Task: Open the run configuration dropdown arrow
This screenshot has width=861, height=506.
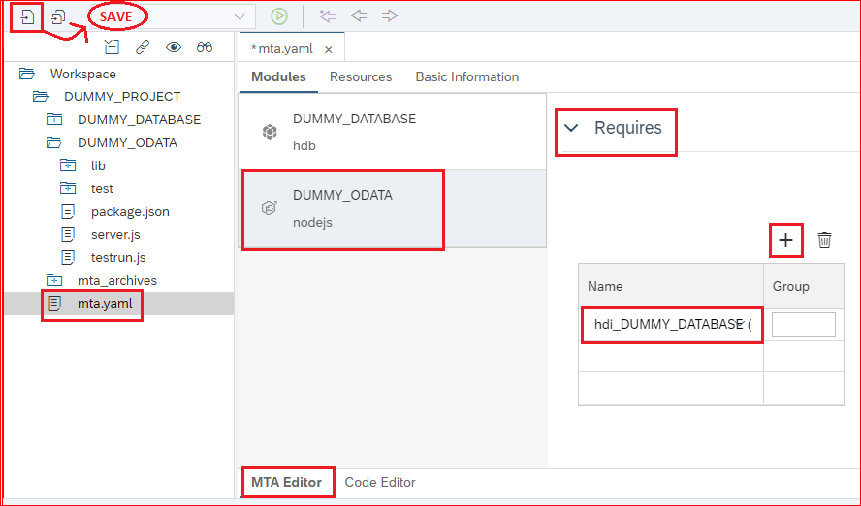Action: click(239, 16)
